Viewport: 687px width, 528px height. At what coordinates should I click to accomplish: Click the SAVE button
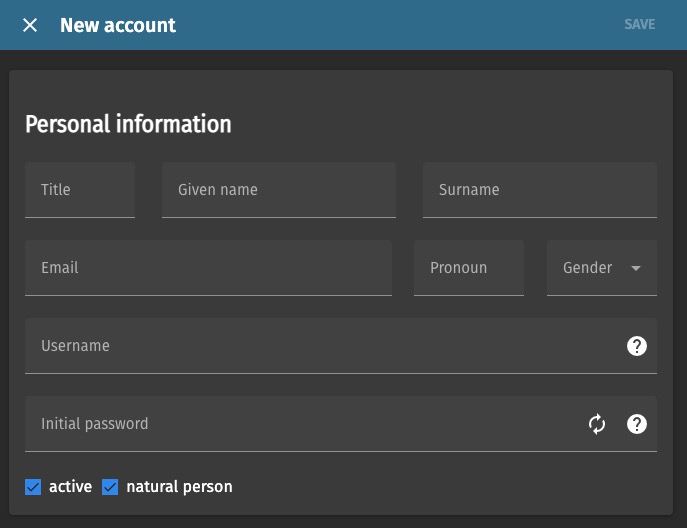[x=639, y=25]
